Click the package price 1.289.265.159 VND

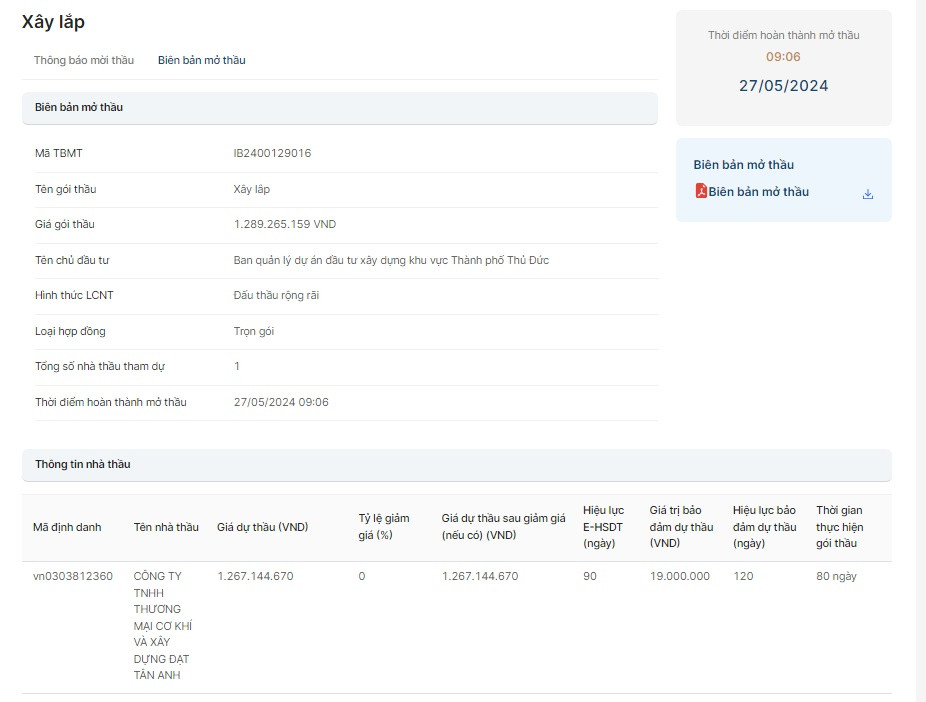[x=284, y=224]
